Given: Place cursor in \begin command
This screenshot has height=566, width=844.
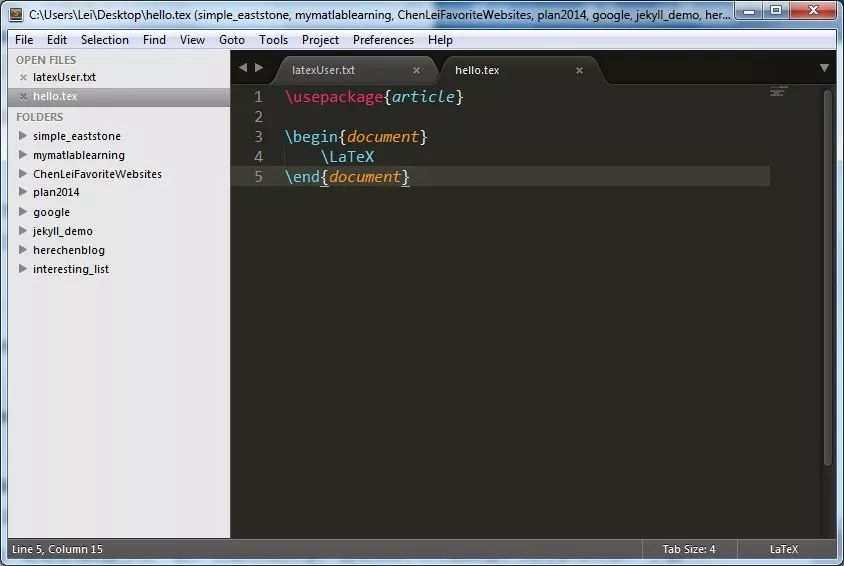Looking at the screenshot, I should [x=312, y=137].
